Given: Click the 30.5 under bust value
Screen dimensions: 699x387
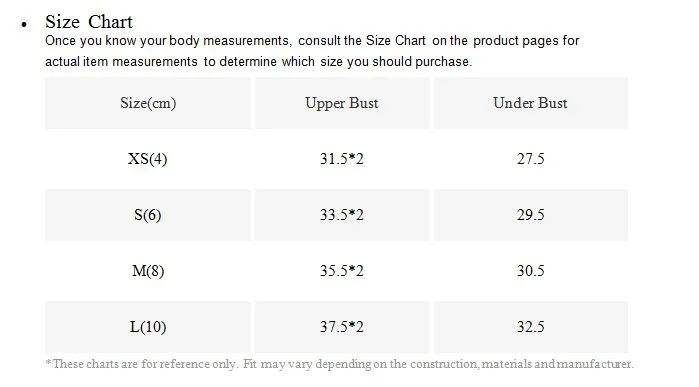Looking at the screenshot, I should 530,271.
